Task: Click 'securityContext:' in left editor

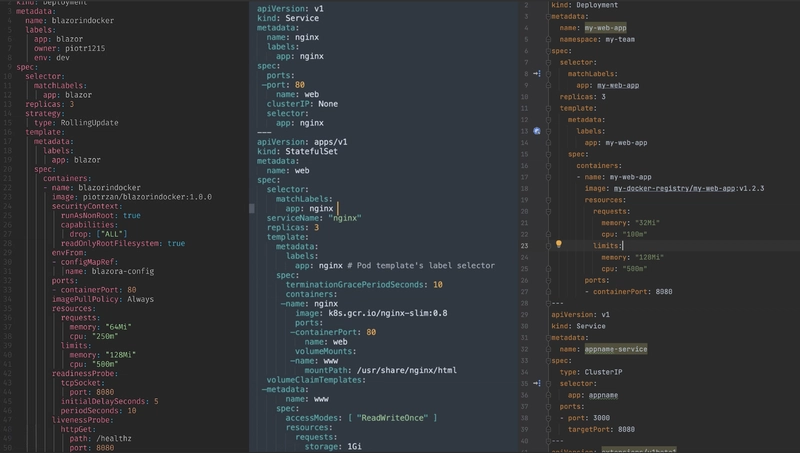Action: tap(87, 206)
